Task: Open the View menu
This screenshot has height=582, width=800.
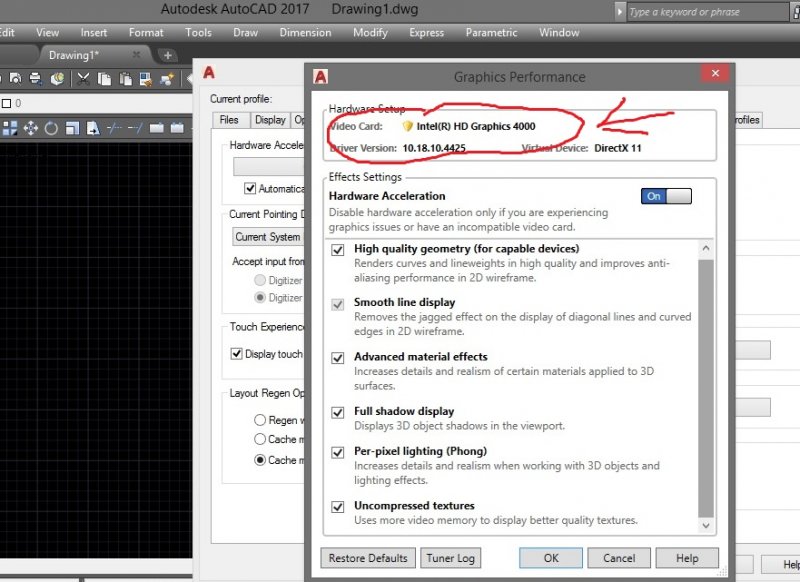Action: [47, 33]
